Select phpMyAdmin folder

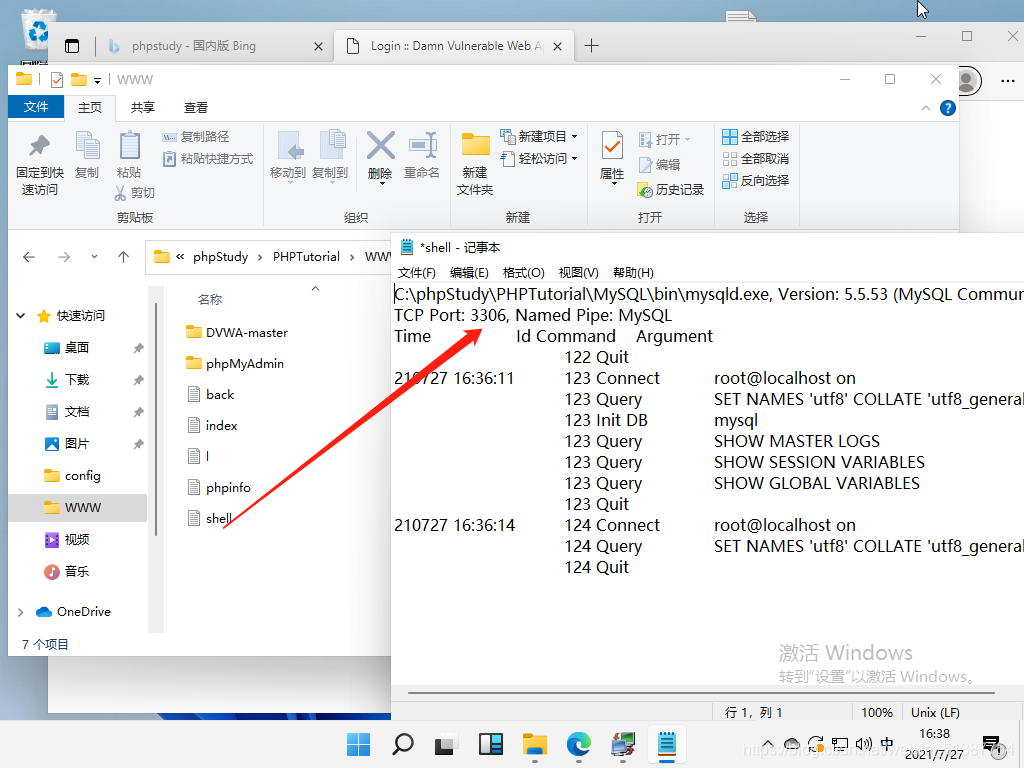pyautogui.click(x=235, y=364)
